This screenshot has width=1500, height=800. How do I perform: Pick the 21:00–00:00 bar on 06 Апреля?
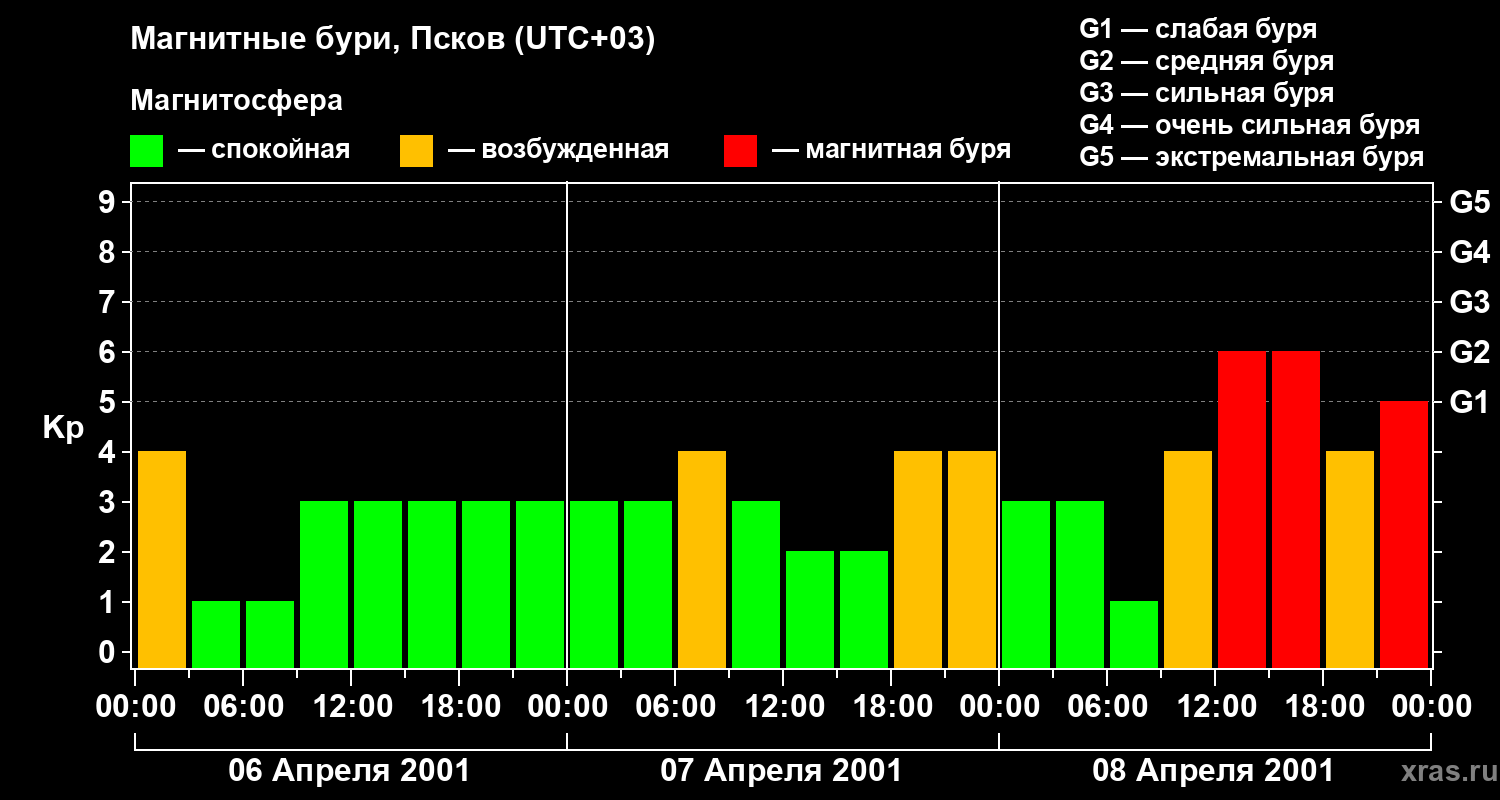coord(540,584)
